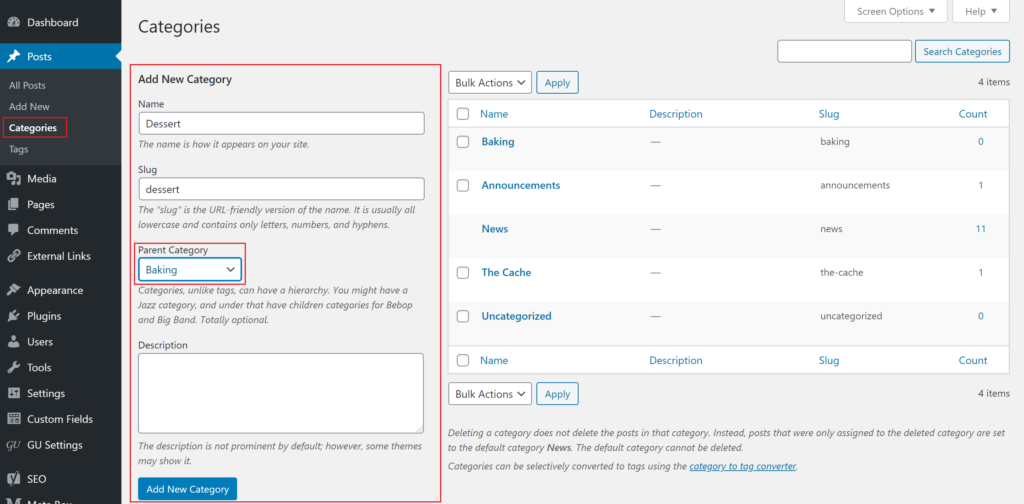Open the category to tag converter link
Image resolution: width=1024 pixels, height=504 pixels.
(743, 466)
